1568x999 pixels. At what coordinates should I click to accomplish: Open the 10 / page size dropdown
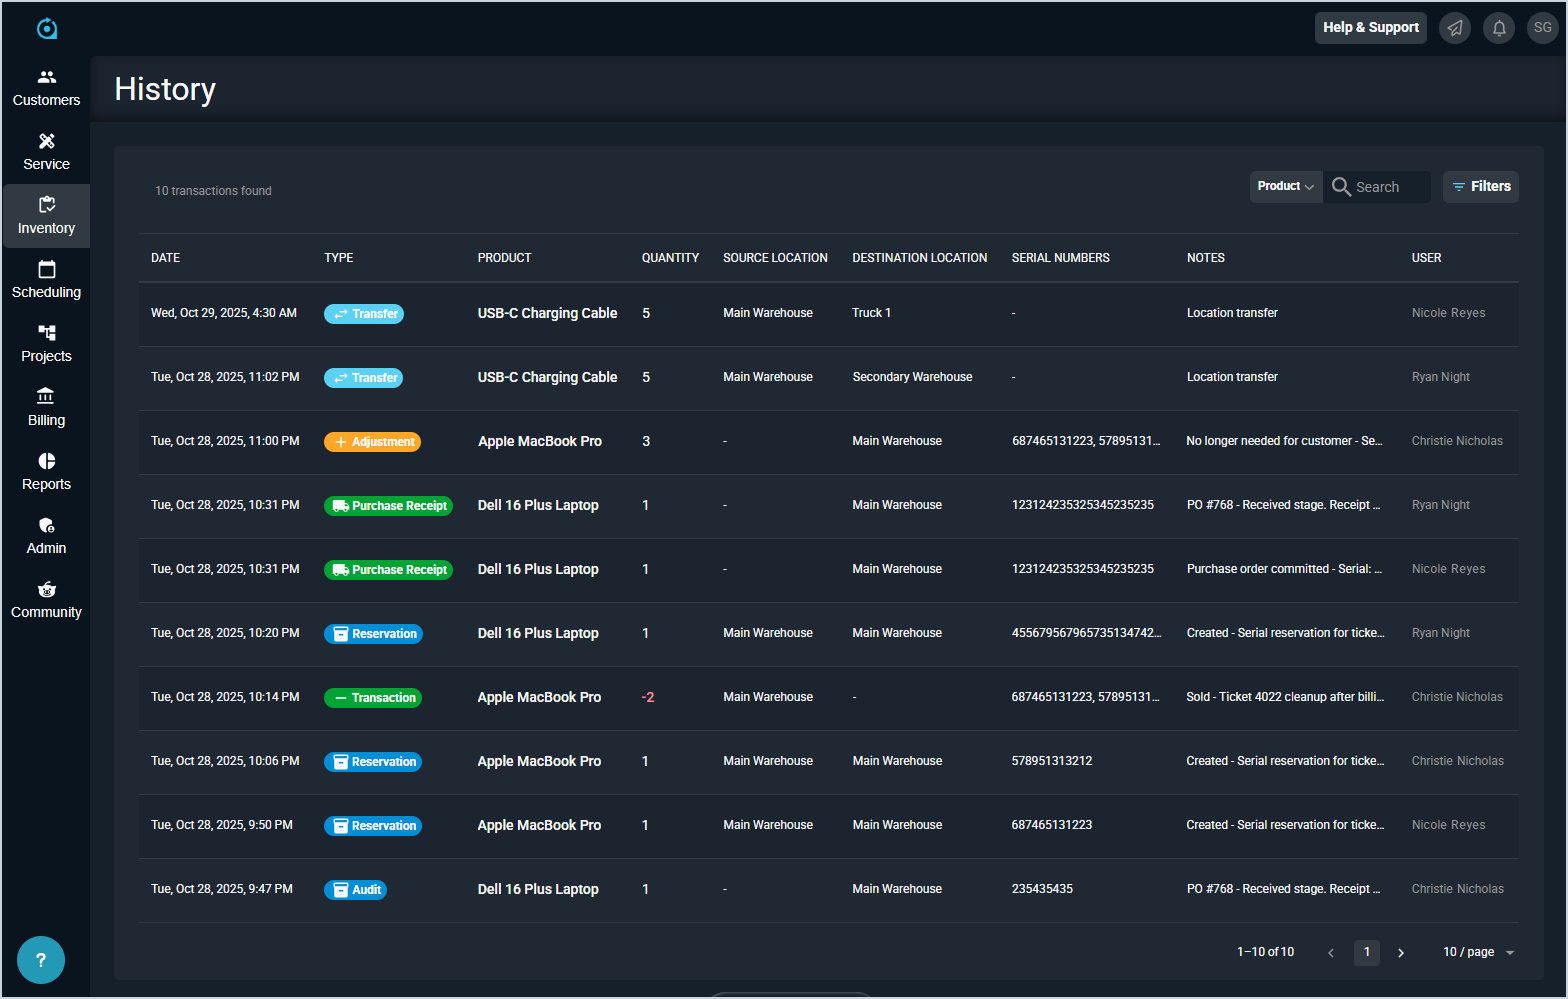[x=1478, y=952]
